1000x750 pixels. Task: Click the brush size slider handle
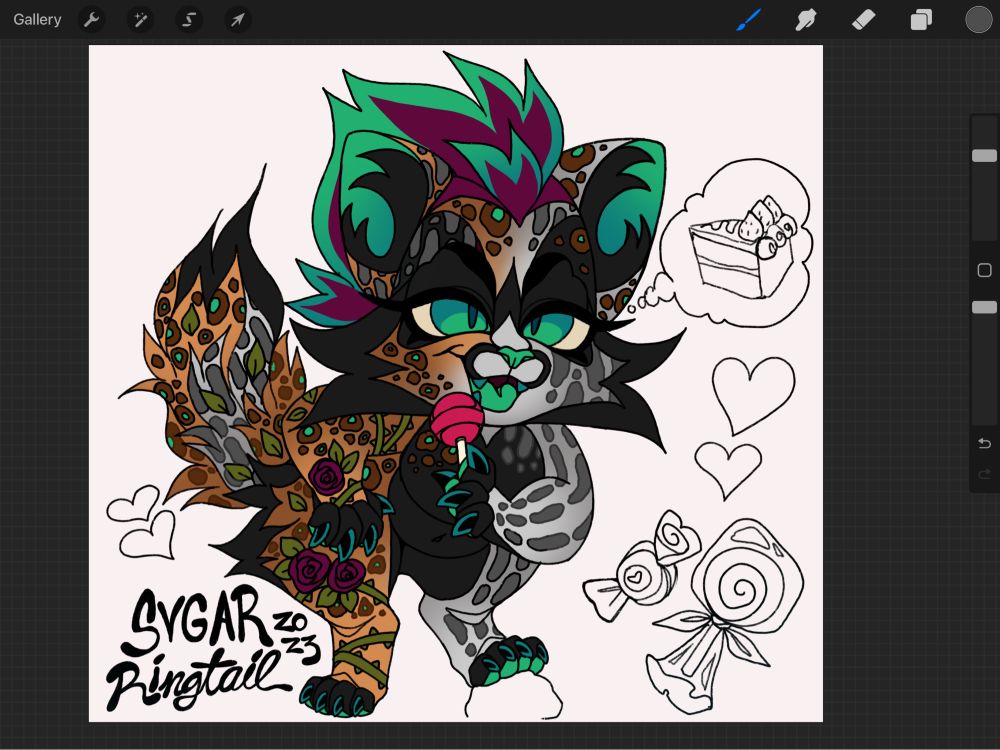coord(984,156)
